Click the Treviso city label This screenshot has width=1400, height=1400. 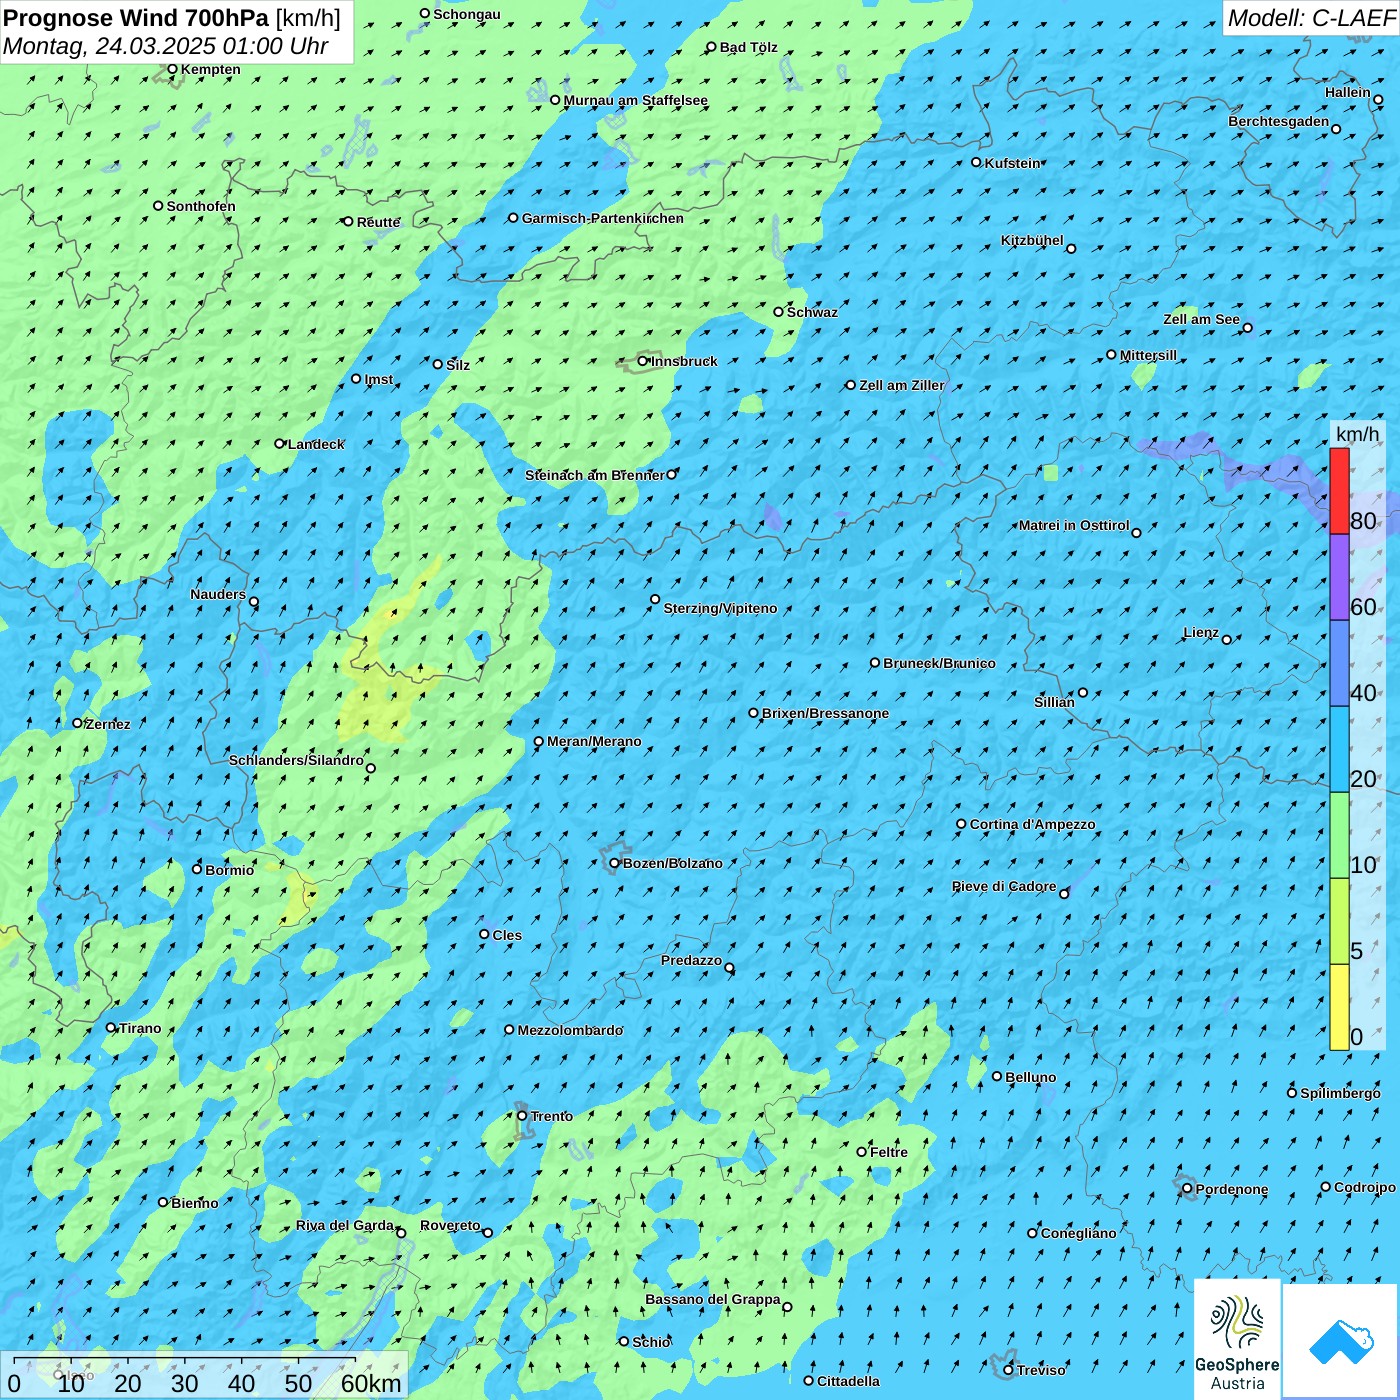click(x=1041, y=1370)
